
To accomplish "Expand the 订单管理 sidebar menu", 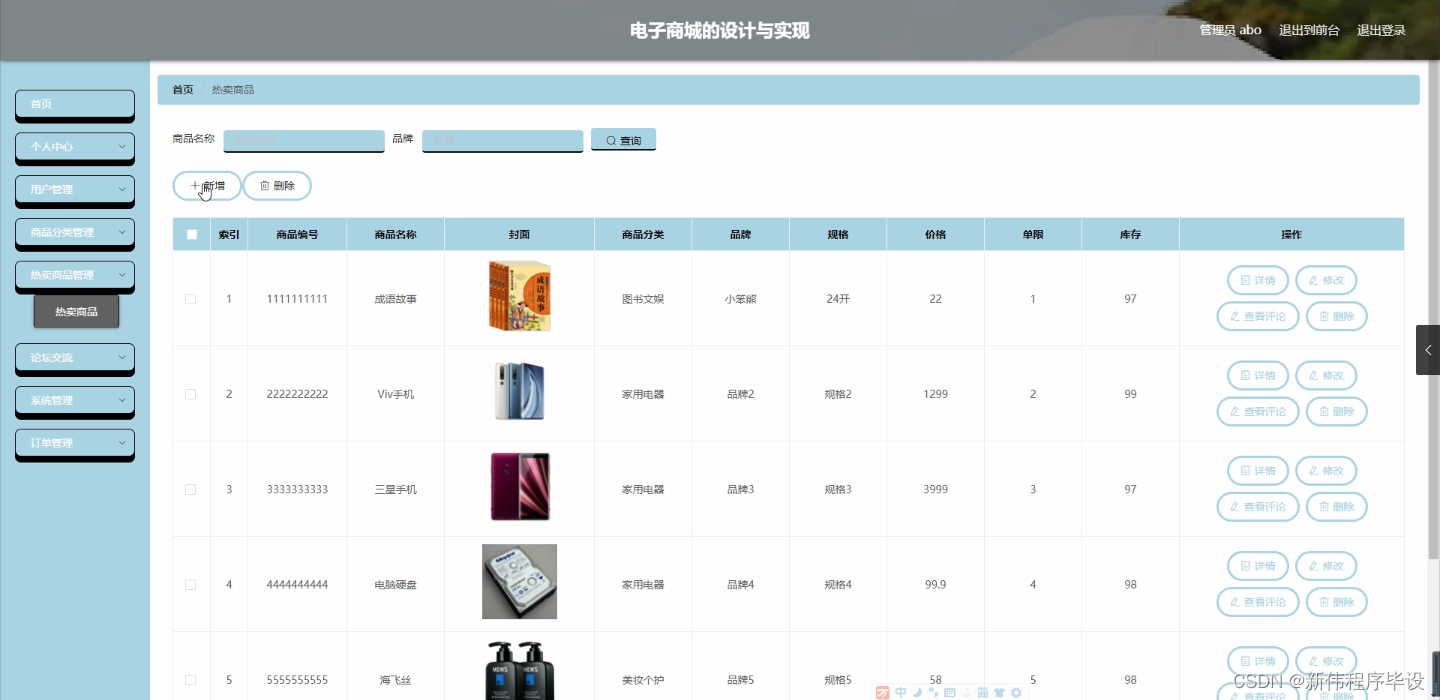I will [x=74, y=441].
